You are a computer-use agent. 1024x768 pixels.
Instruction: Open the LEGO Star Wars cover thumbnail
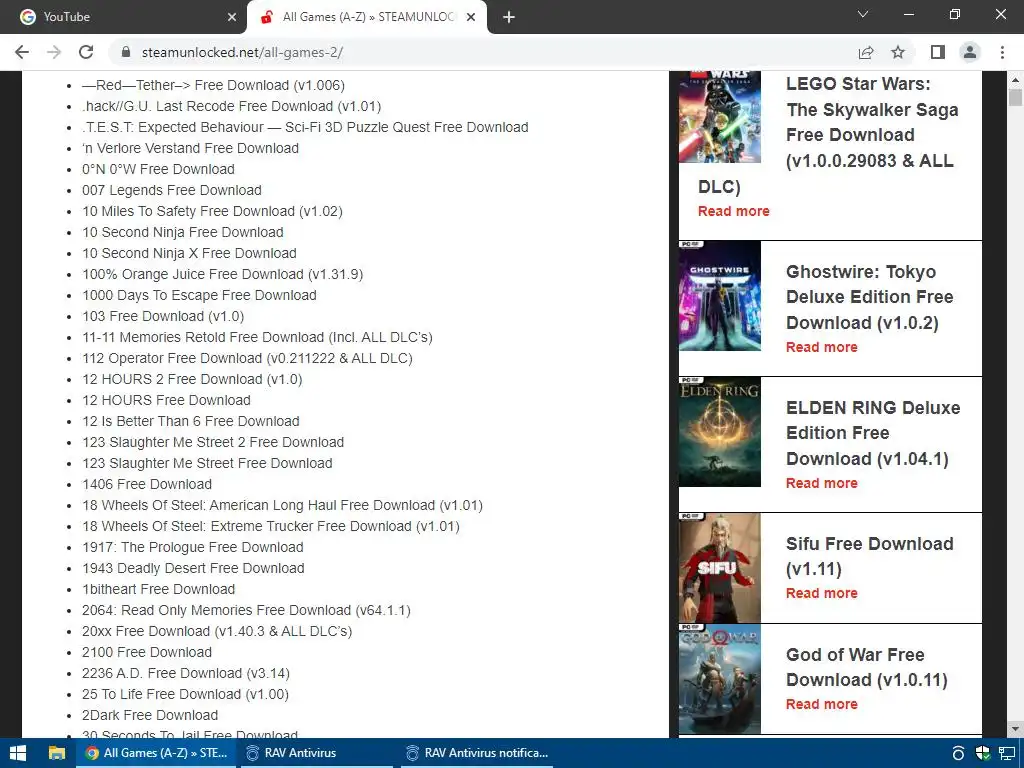[x=720, y=117]
